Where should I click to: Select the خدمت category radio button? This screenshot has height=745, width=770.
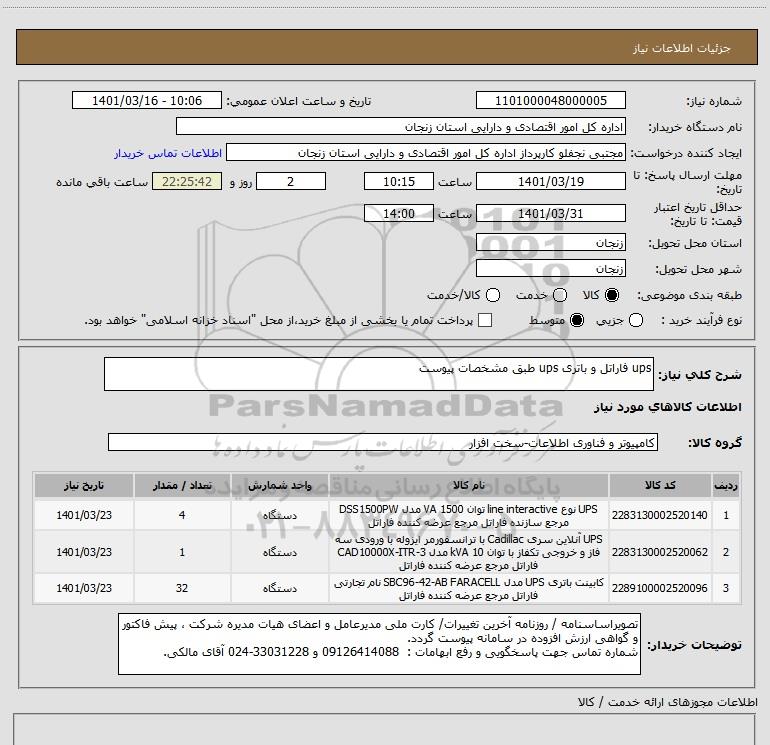tap(560, 295)
